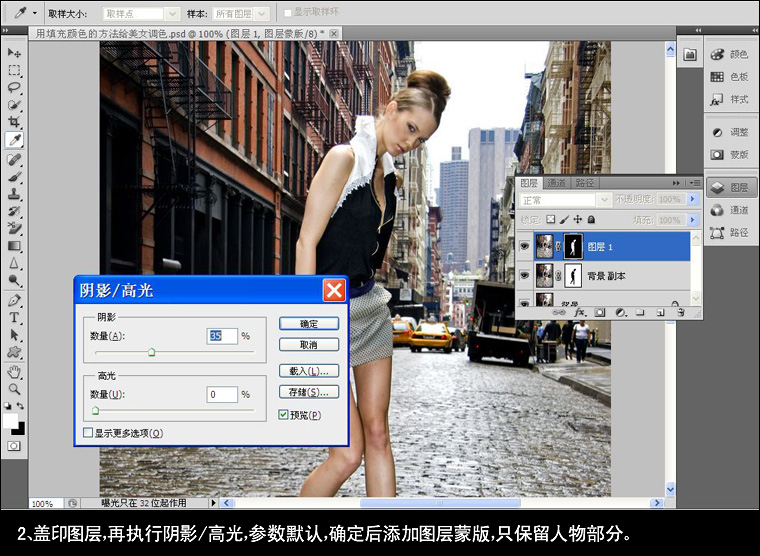Image resolution: width=760 pixels, height=556 pixels.
Task: Open the 取样大小 sample size dropdown
Action: pos(172,14)
